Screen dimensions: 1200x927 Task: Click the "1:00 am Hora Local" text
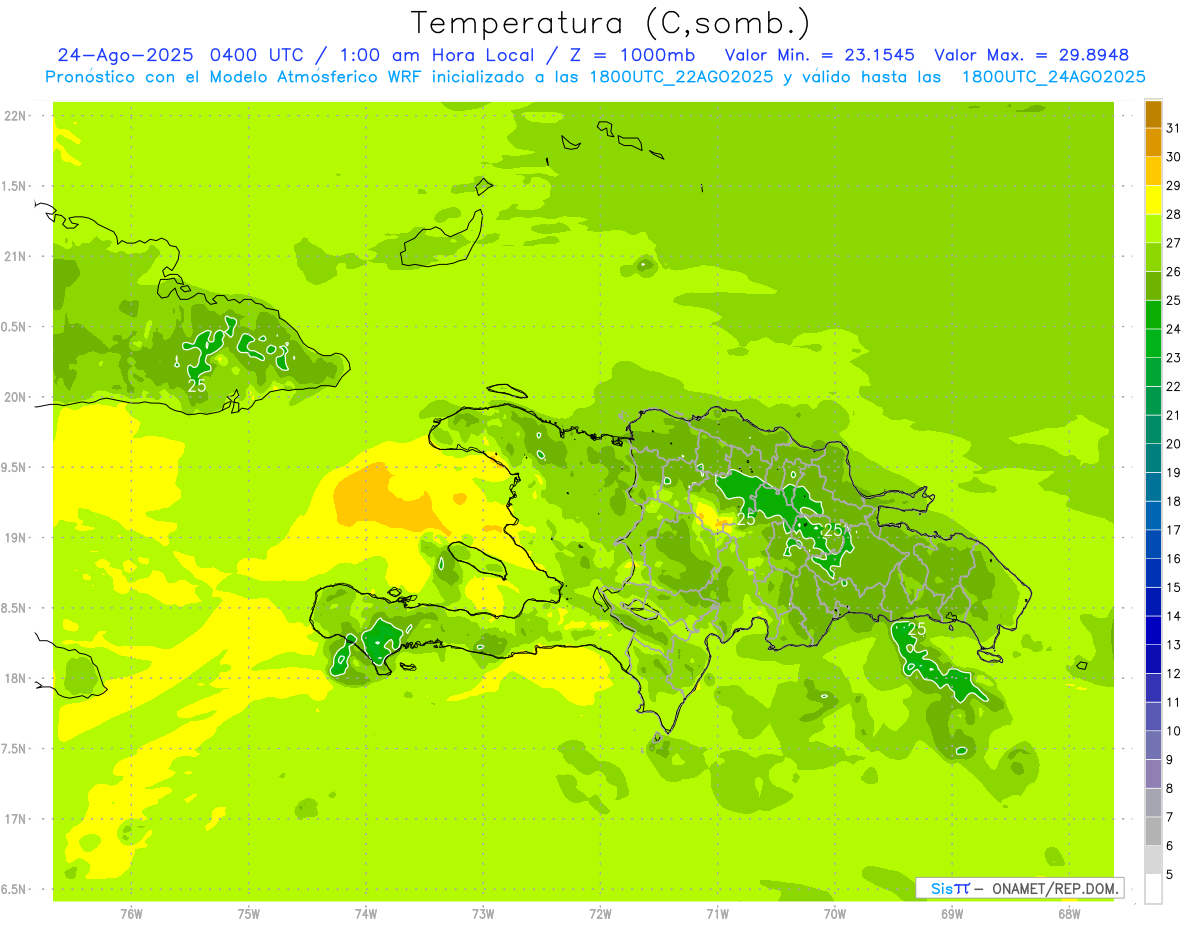(436, 55)
